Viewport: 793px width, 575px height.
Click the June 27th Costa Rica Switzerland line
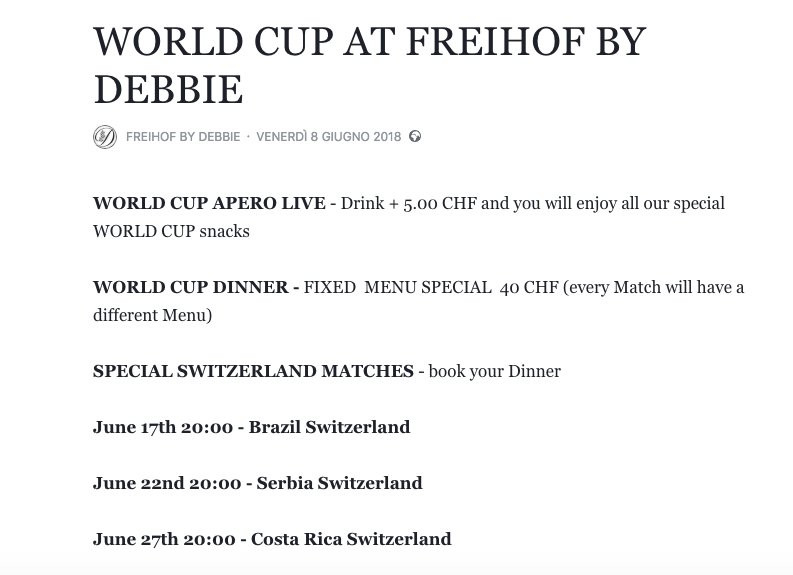272,539
